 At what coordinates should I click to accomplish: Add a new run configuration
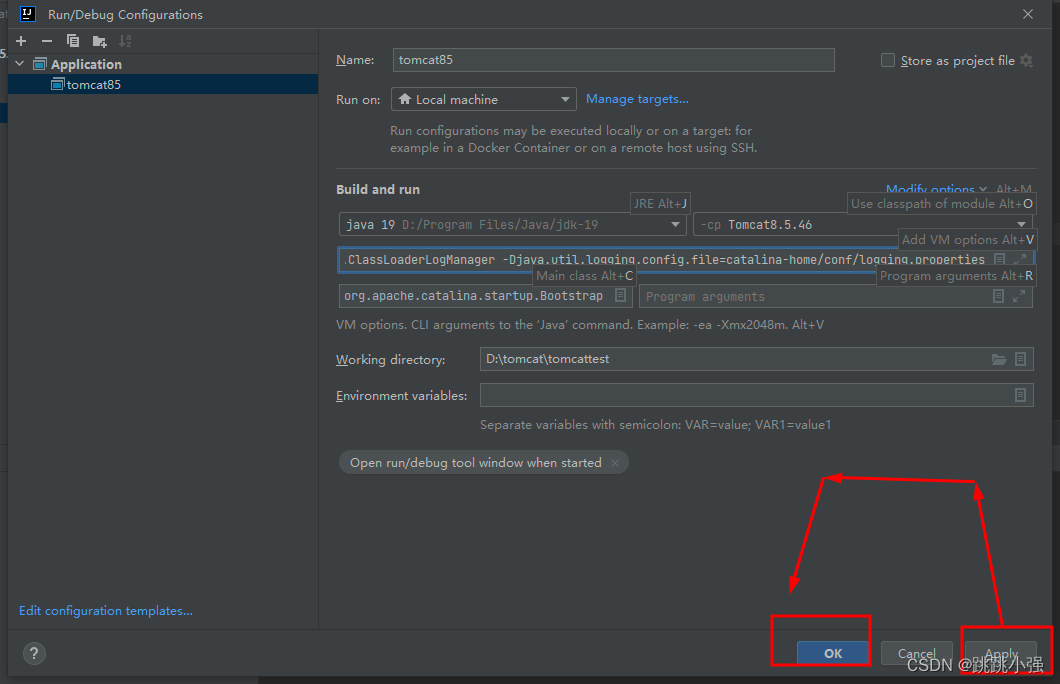21,41
